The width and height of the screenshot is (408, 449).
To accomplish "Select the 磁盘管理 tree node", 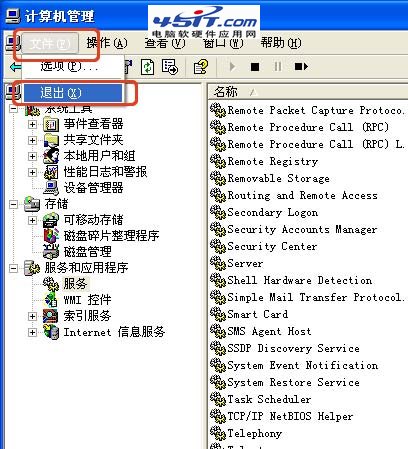I will (x=87, y=252).
